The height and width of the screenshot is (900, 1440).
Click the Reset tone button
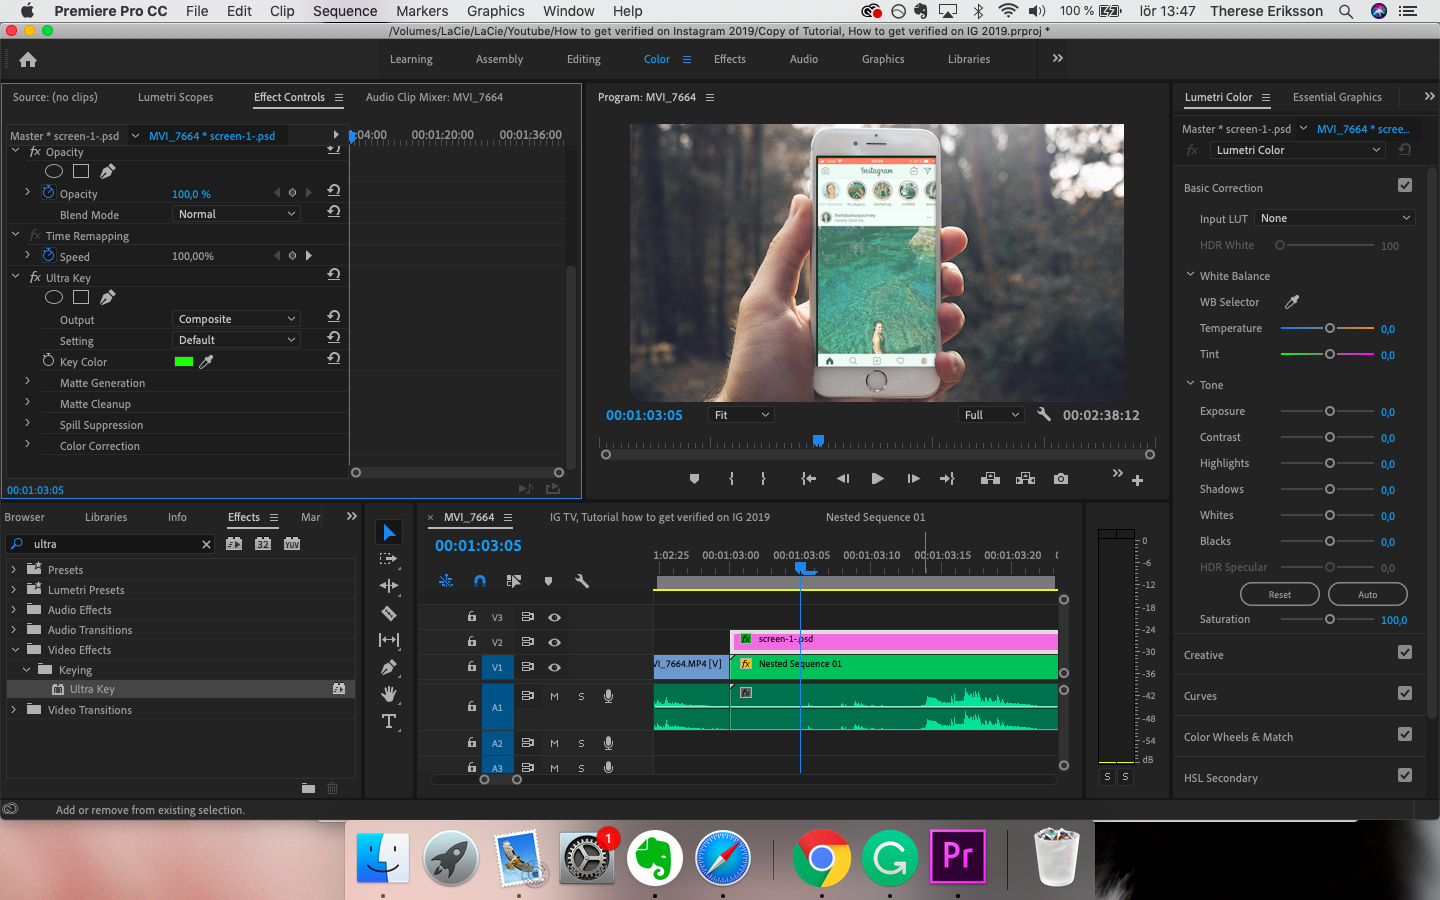point(1279,594)
